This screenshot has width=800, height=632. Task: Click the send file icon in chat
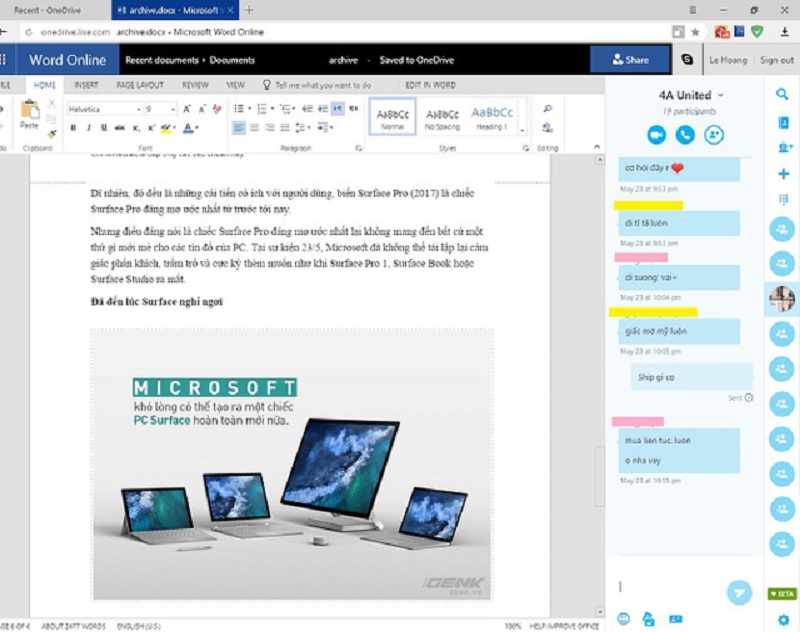pos(648,619)
